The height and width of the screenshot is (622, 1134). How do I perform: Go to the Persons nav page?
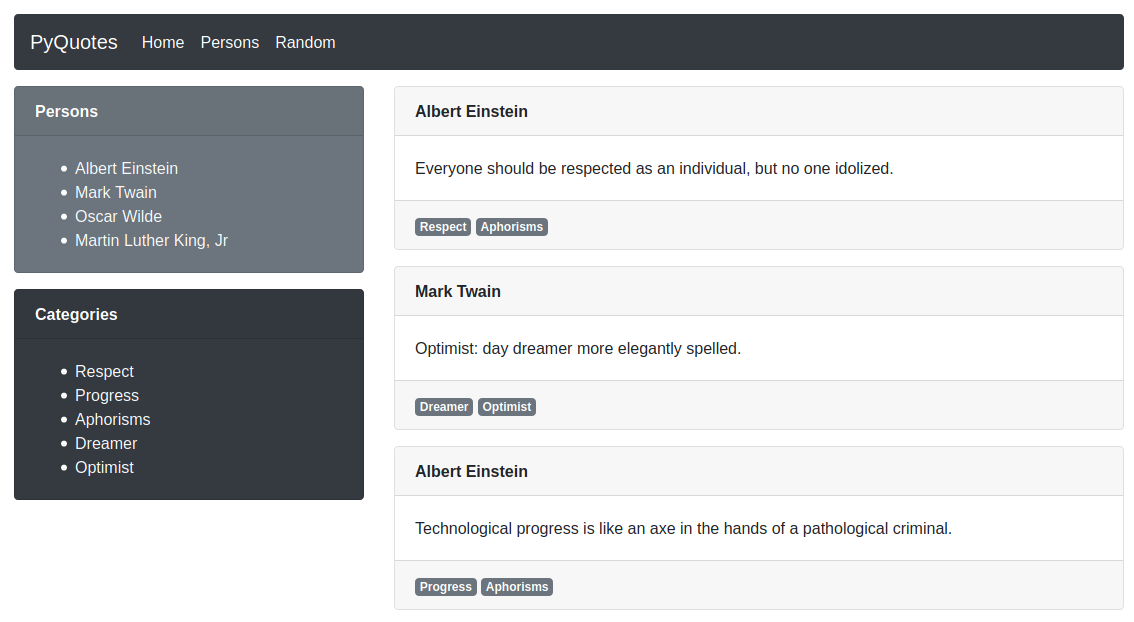[x=229, y=42]
